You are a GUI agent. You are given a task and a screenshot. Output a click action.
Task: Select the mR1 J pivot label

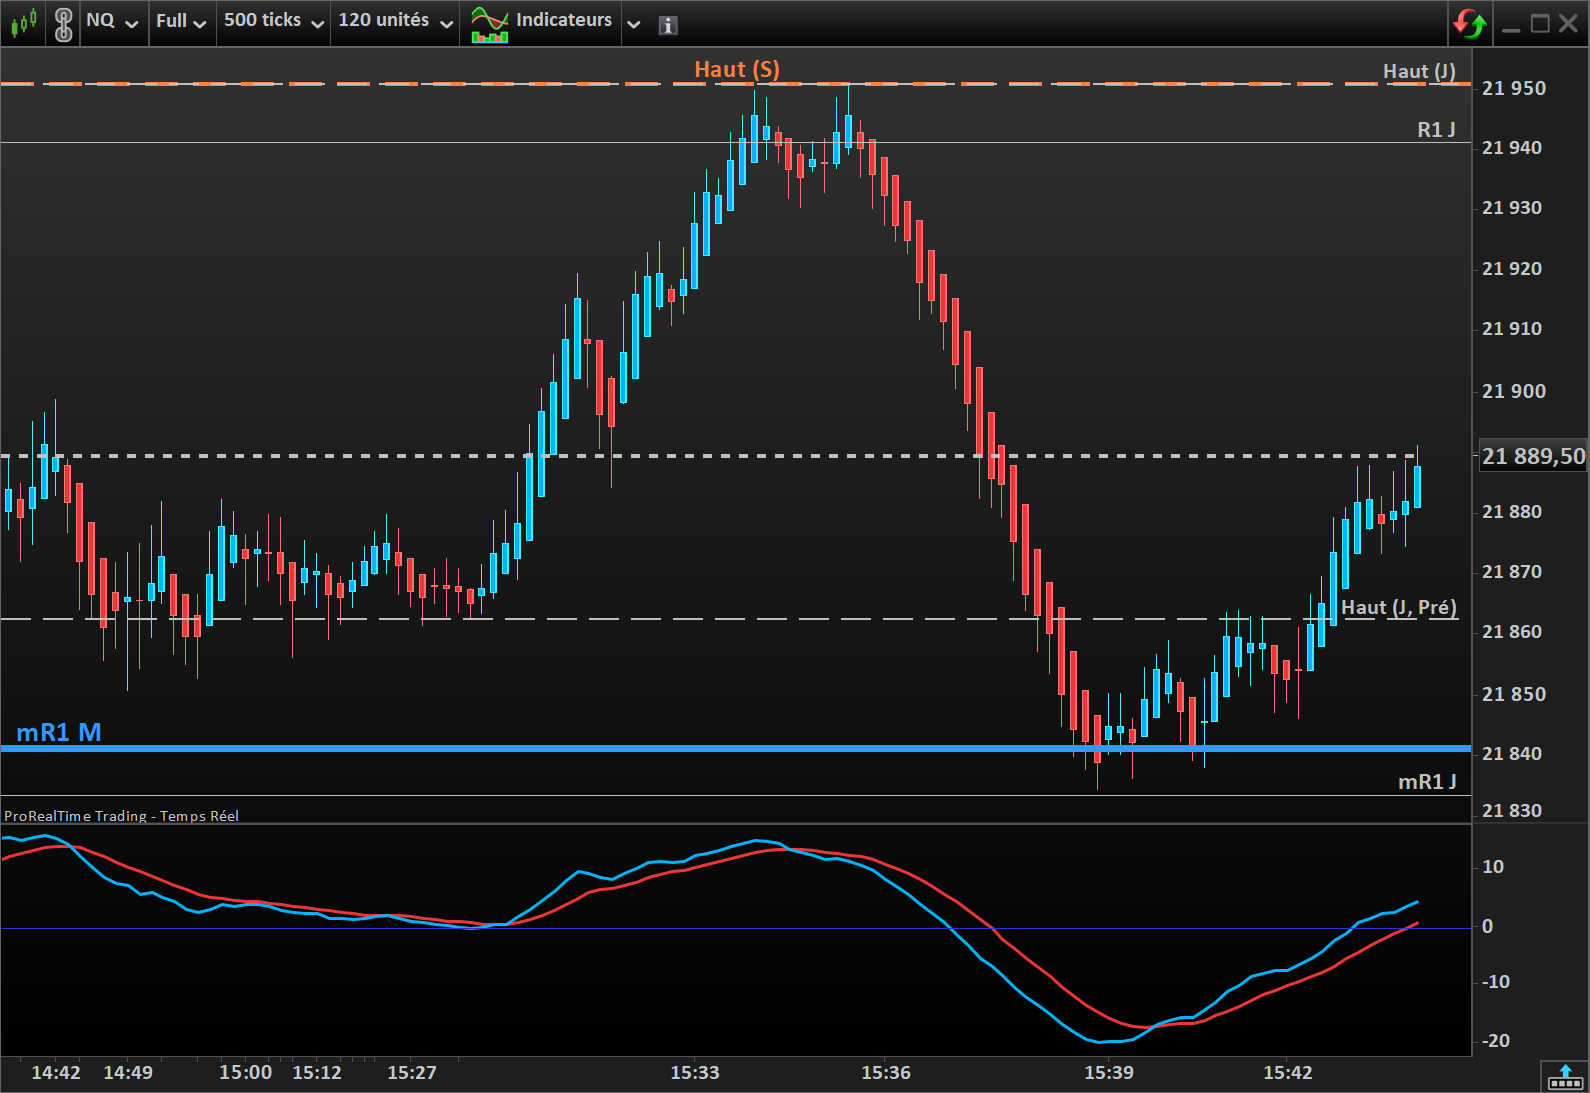click(x=1427, y=781)
